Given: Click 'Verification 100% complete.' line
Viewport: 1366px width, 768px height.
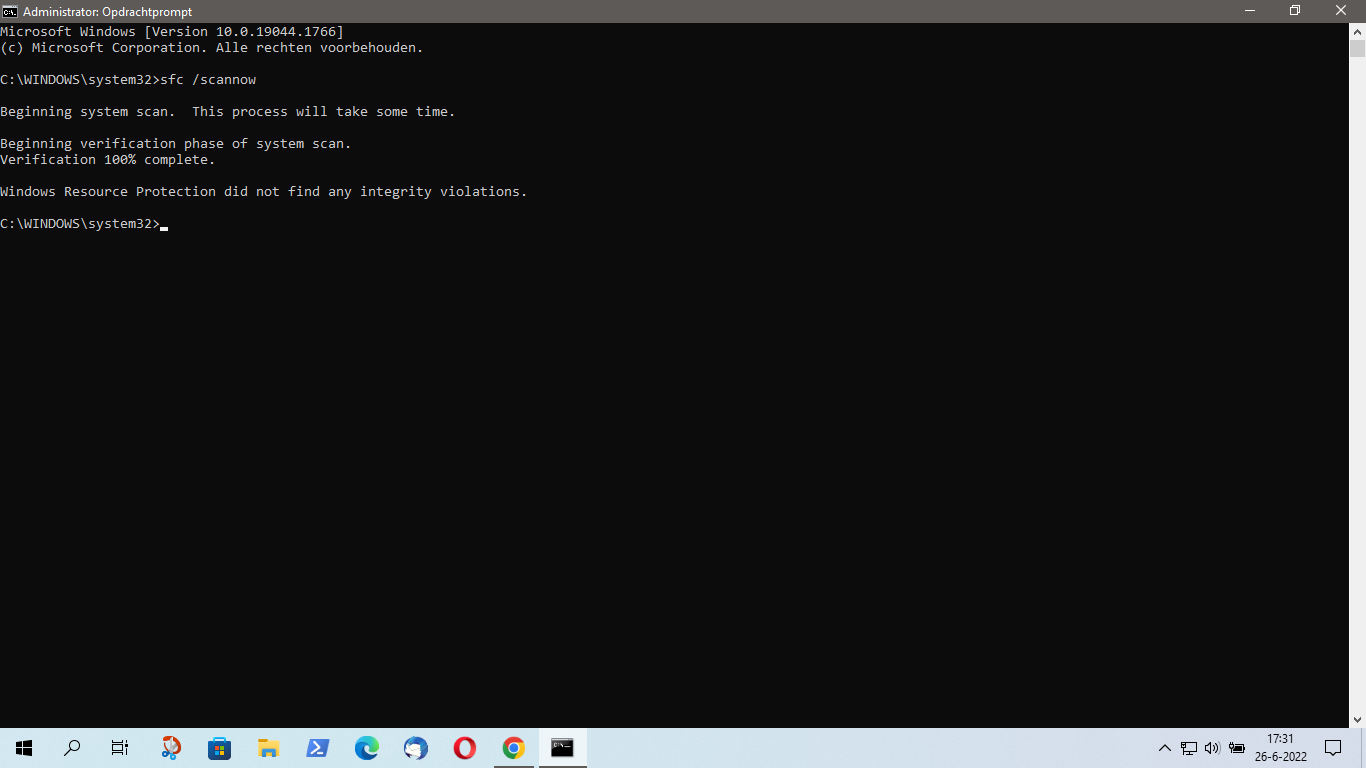Looking at the screenshot, I should coord(108,159).
